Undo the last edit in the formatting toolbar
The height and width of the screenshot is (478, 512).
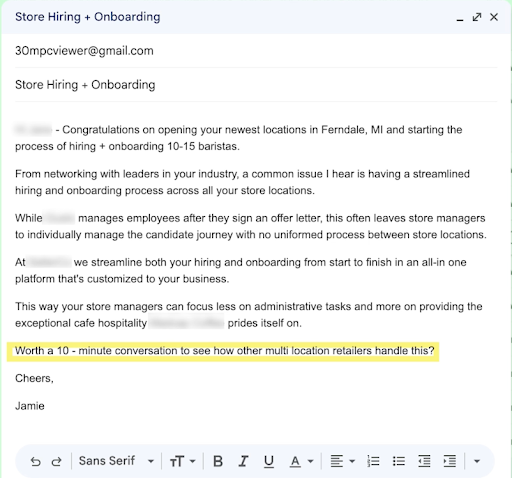(35, 461)
